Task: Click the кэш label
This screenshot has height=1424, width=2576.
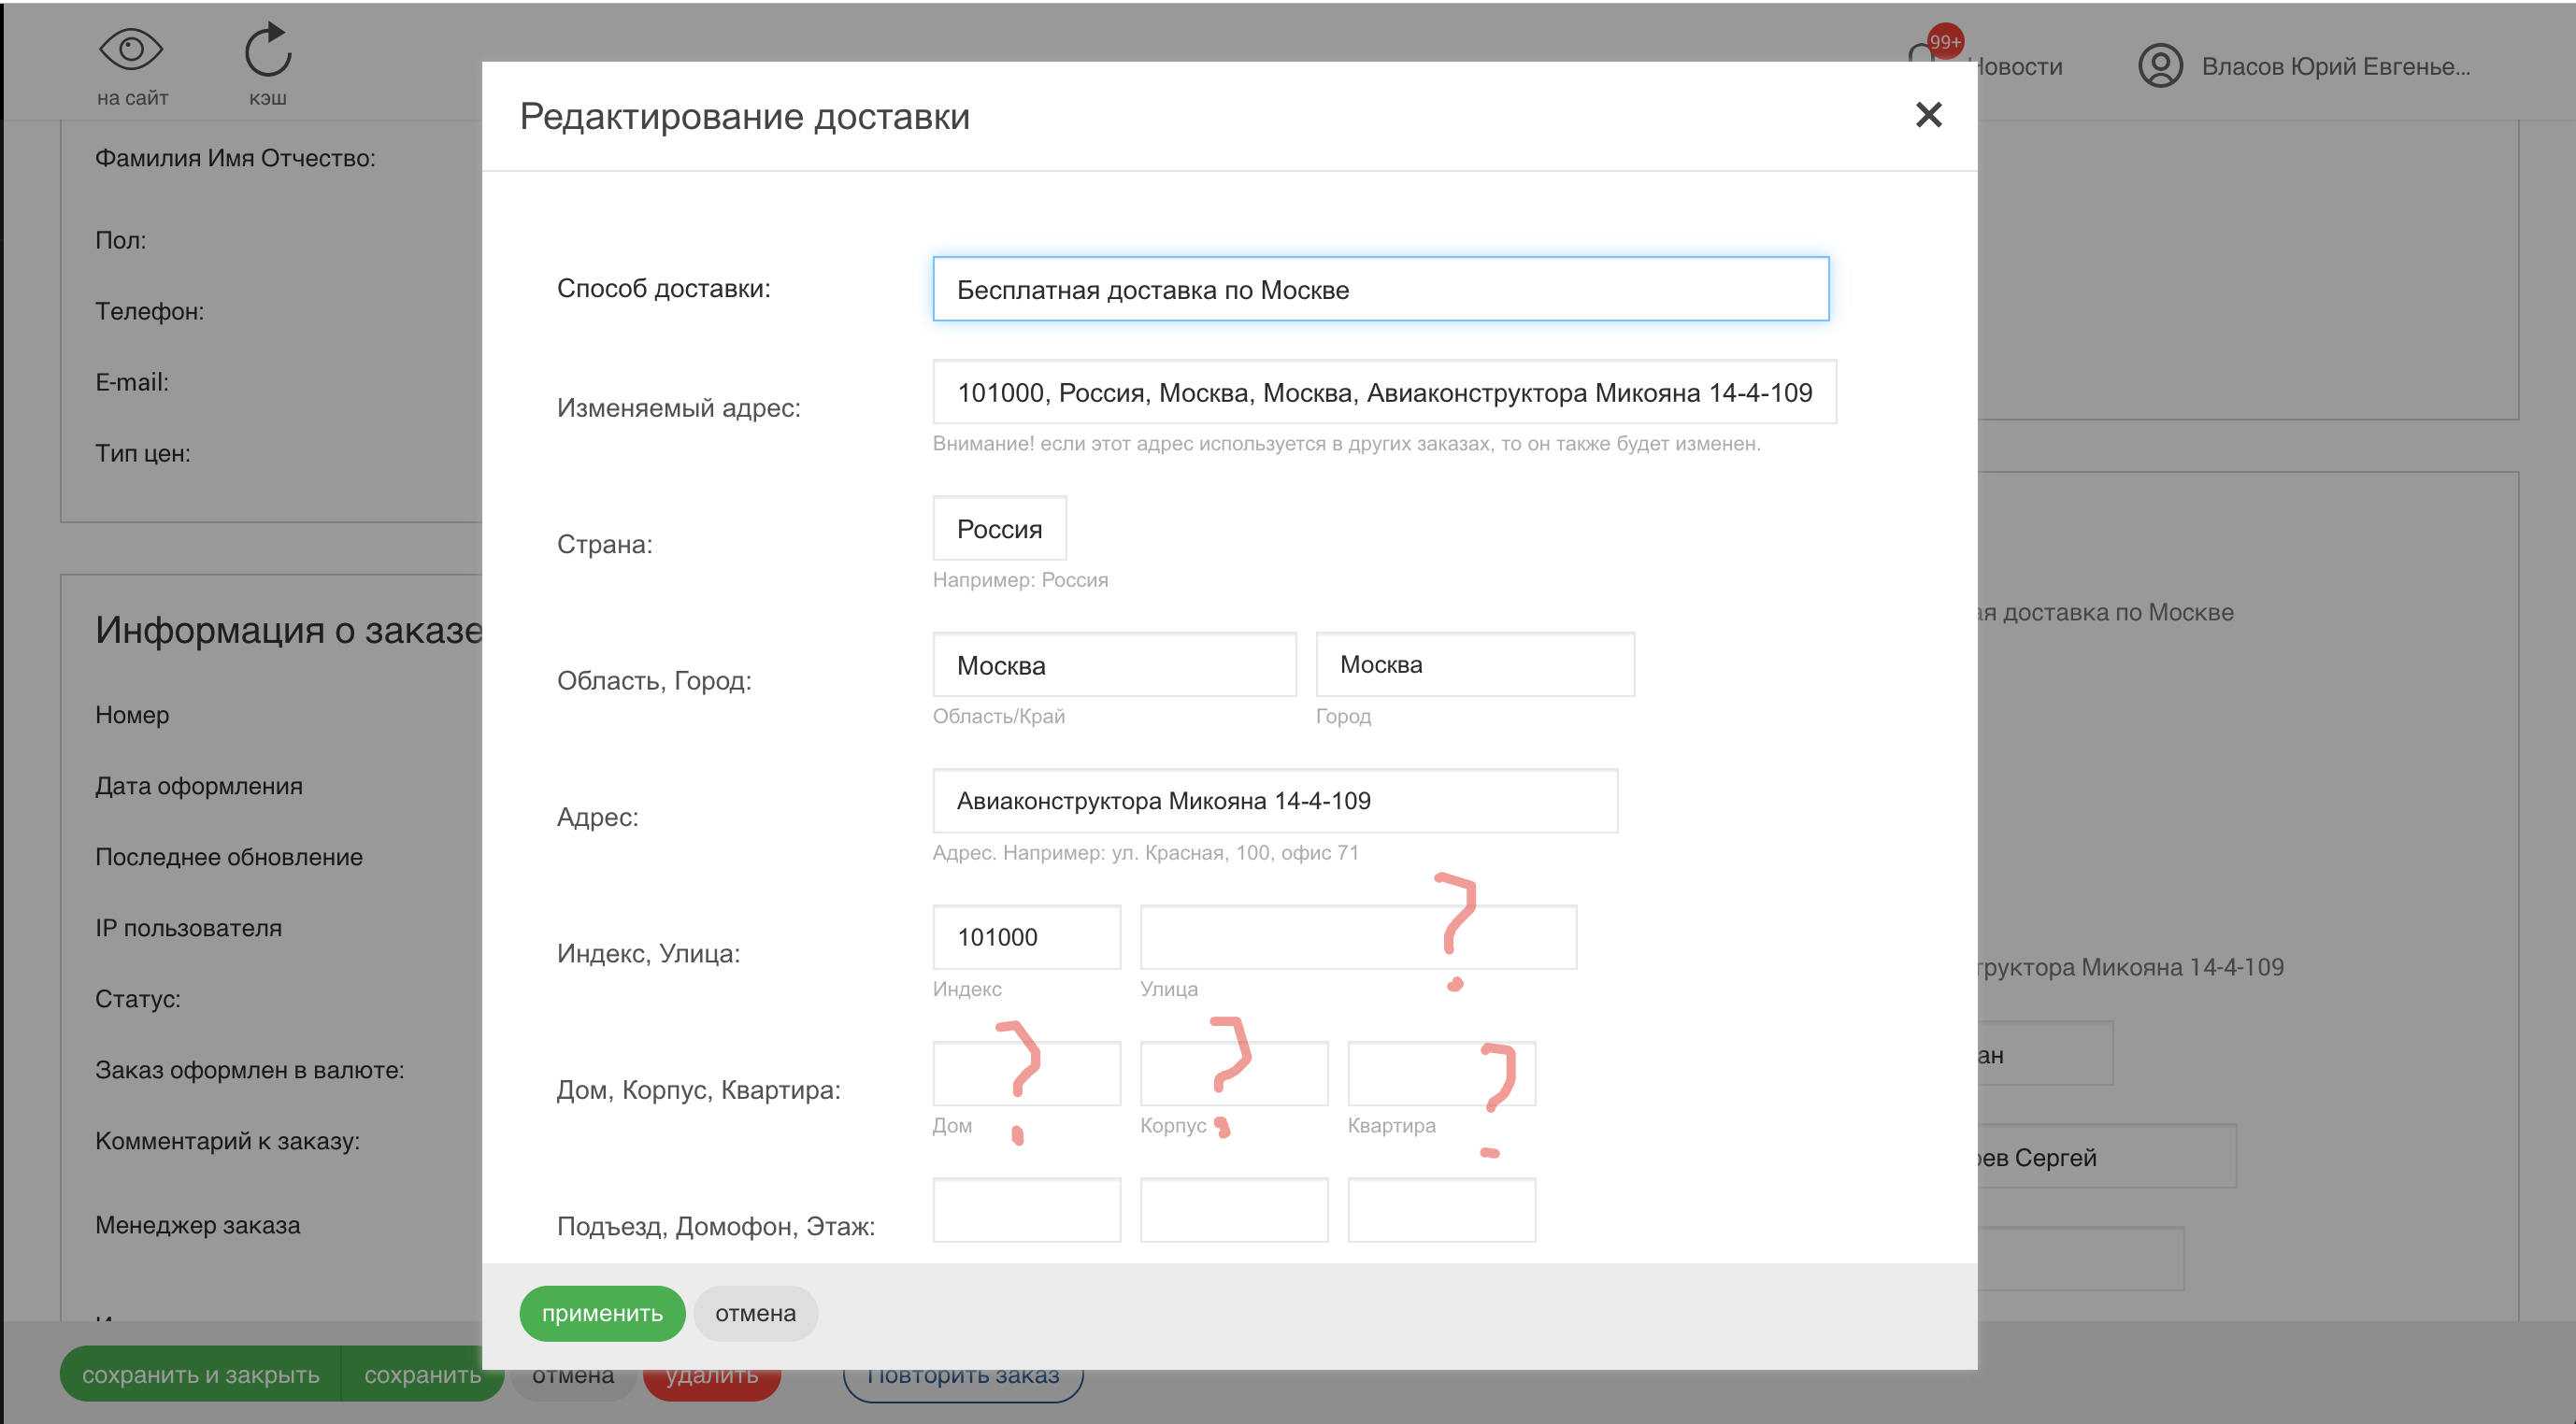Action: pos(268,98)
